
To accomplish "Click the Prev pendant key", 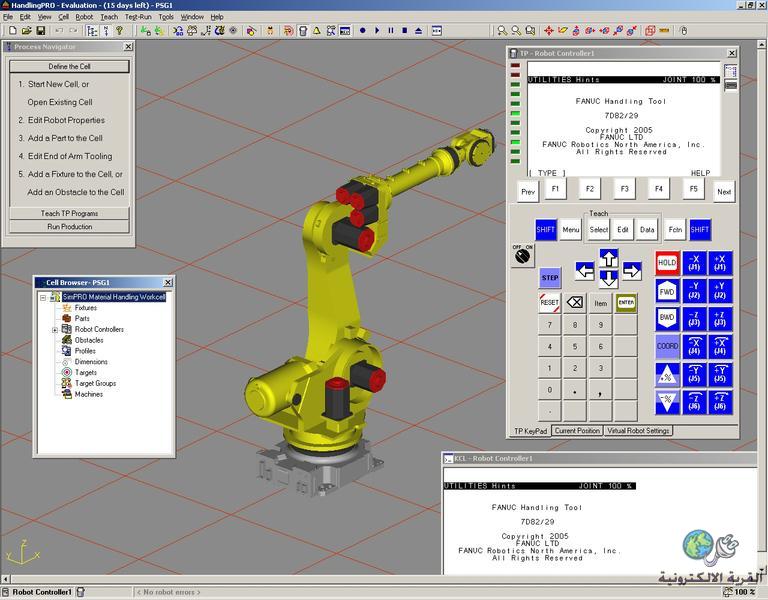I will coord(528,192).
